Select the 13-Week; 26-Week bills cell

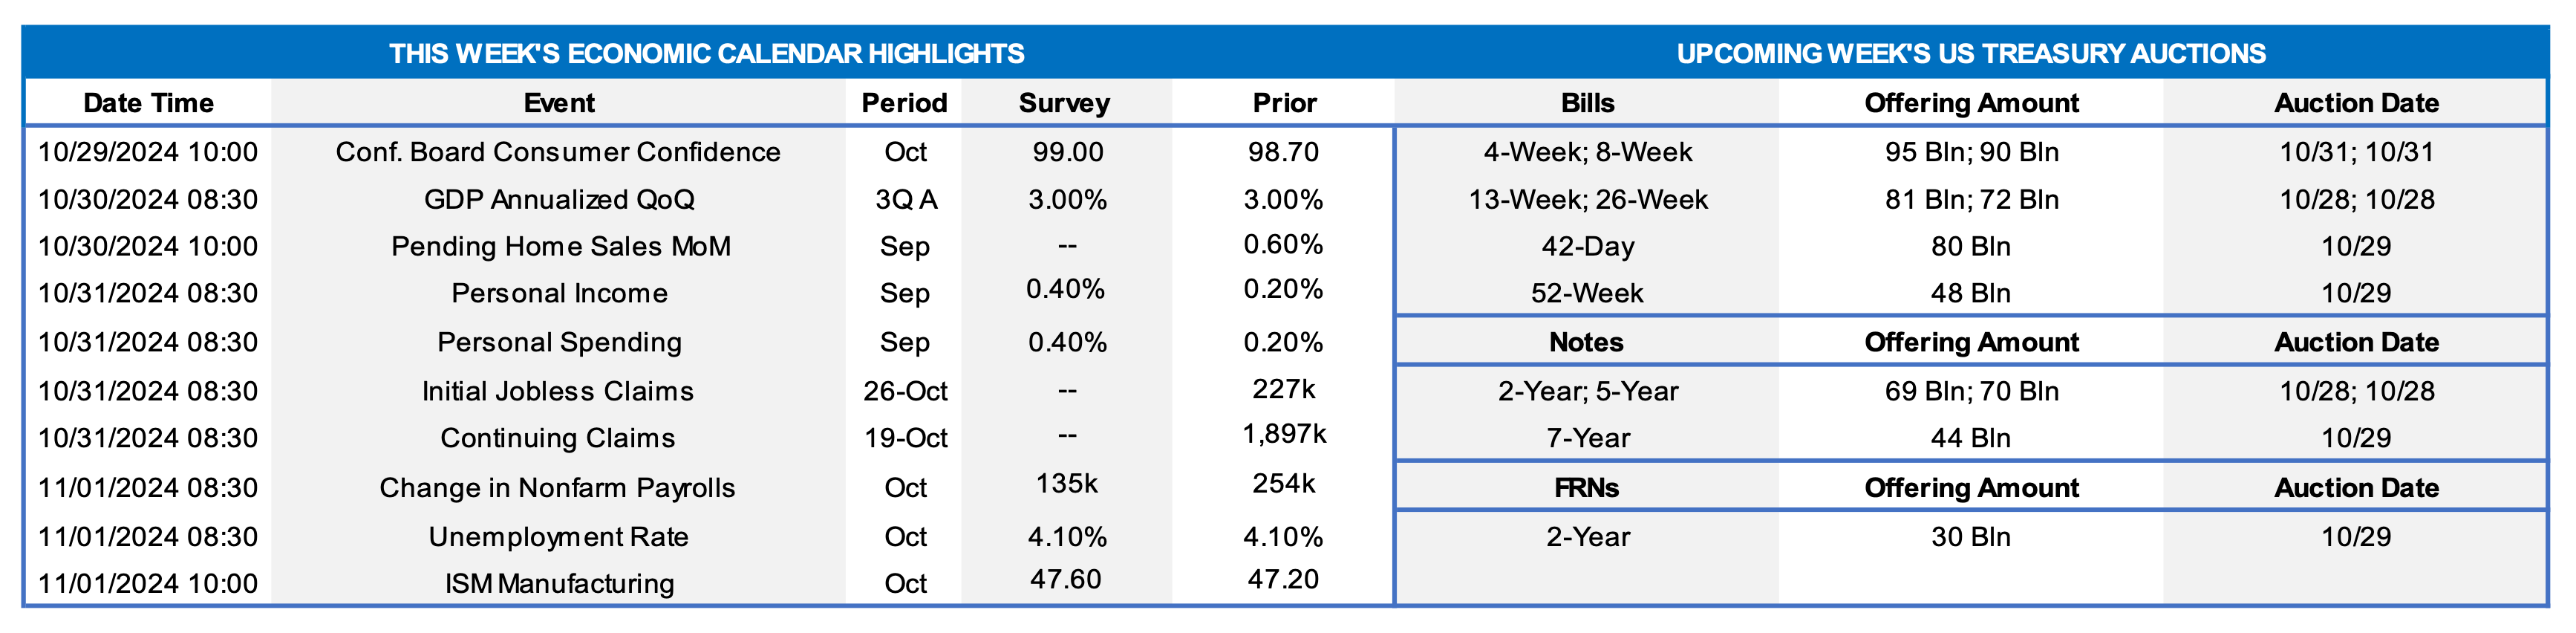click(x=1587, y=200)
